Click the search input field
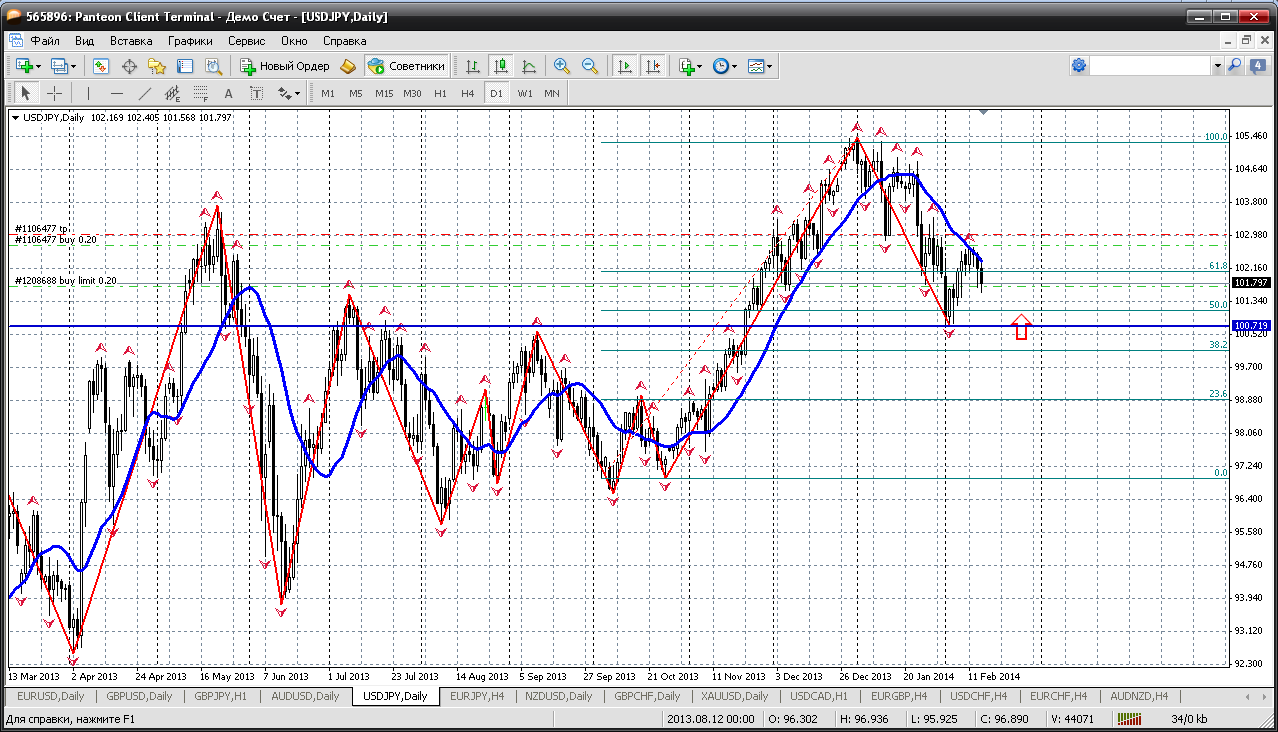The height and width of the screenshot is (732, 1278). 1150,66
